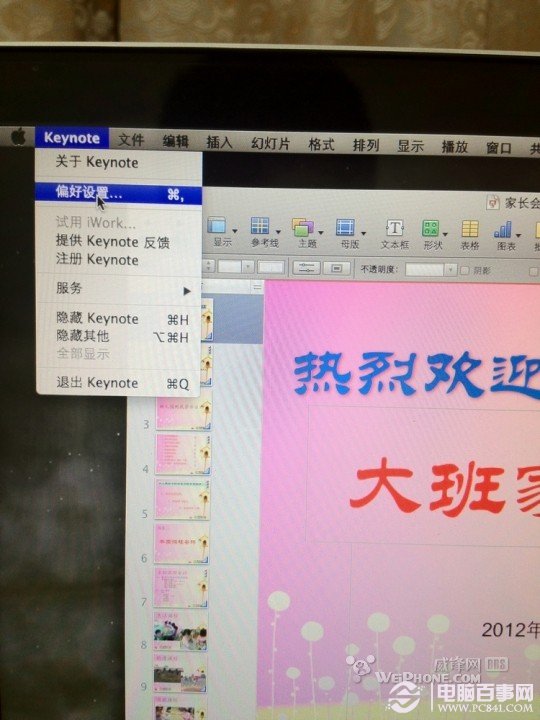
Task: Open the 排列 (Arrange) menu
Action: pos(366,146)
